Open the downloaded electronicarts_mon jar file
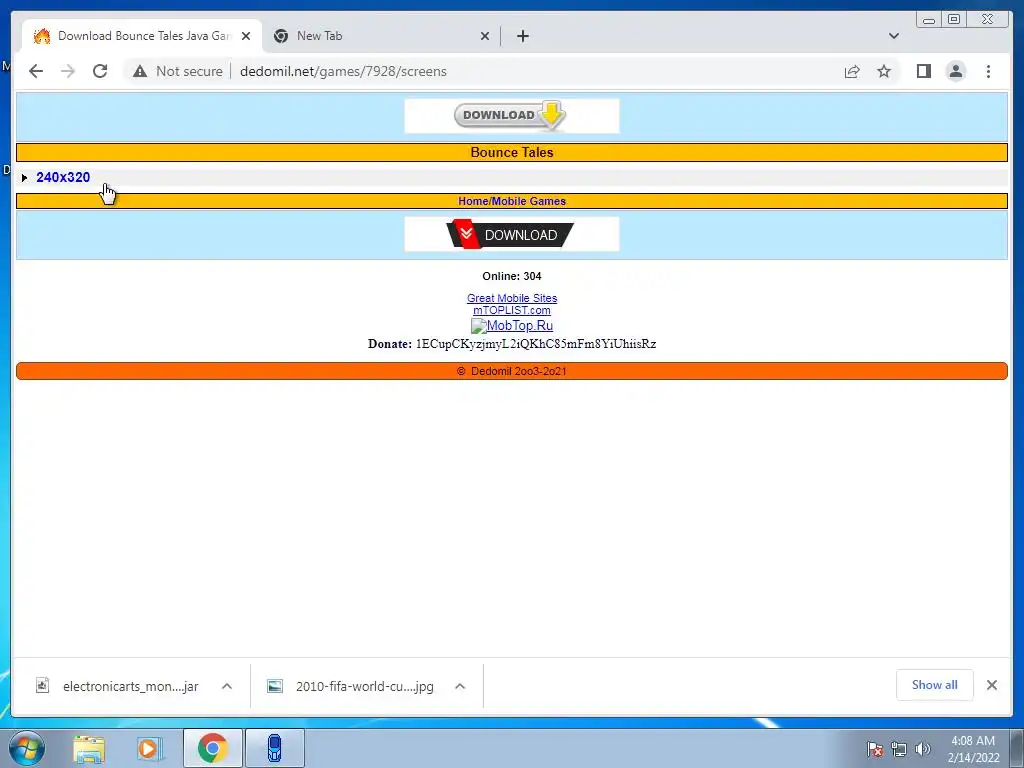The width and height of the screenshot is (1024, 768). 131,686
